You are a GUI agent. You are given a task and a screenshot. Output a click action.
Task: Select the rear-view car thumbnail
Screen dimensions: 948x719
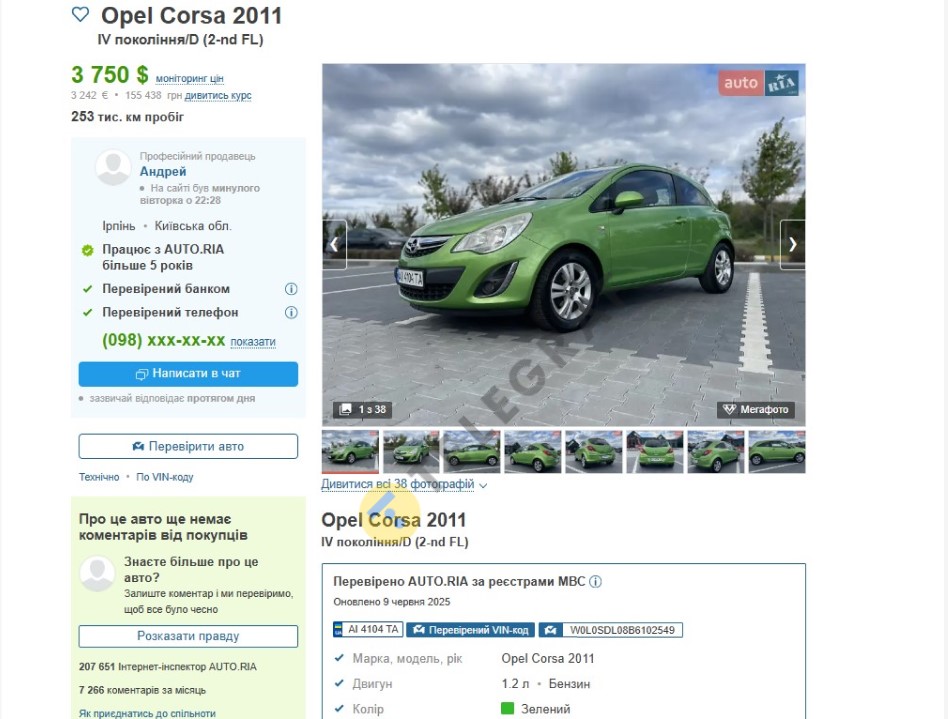tap(654, 451)
